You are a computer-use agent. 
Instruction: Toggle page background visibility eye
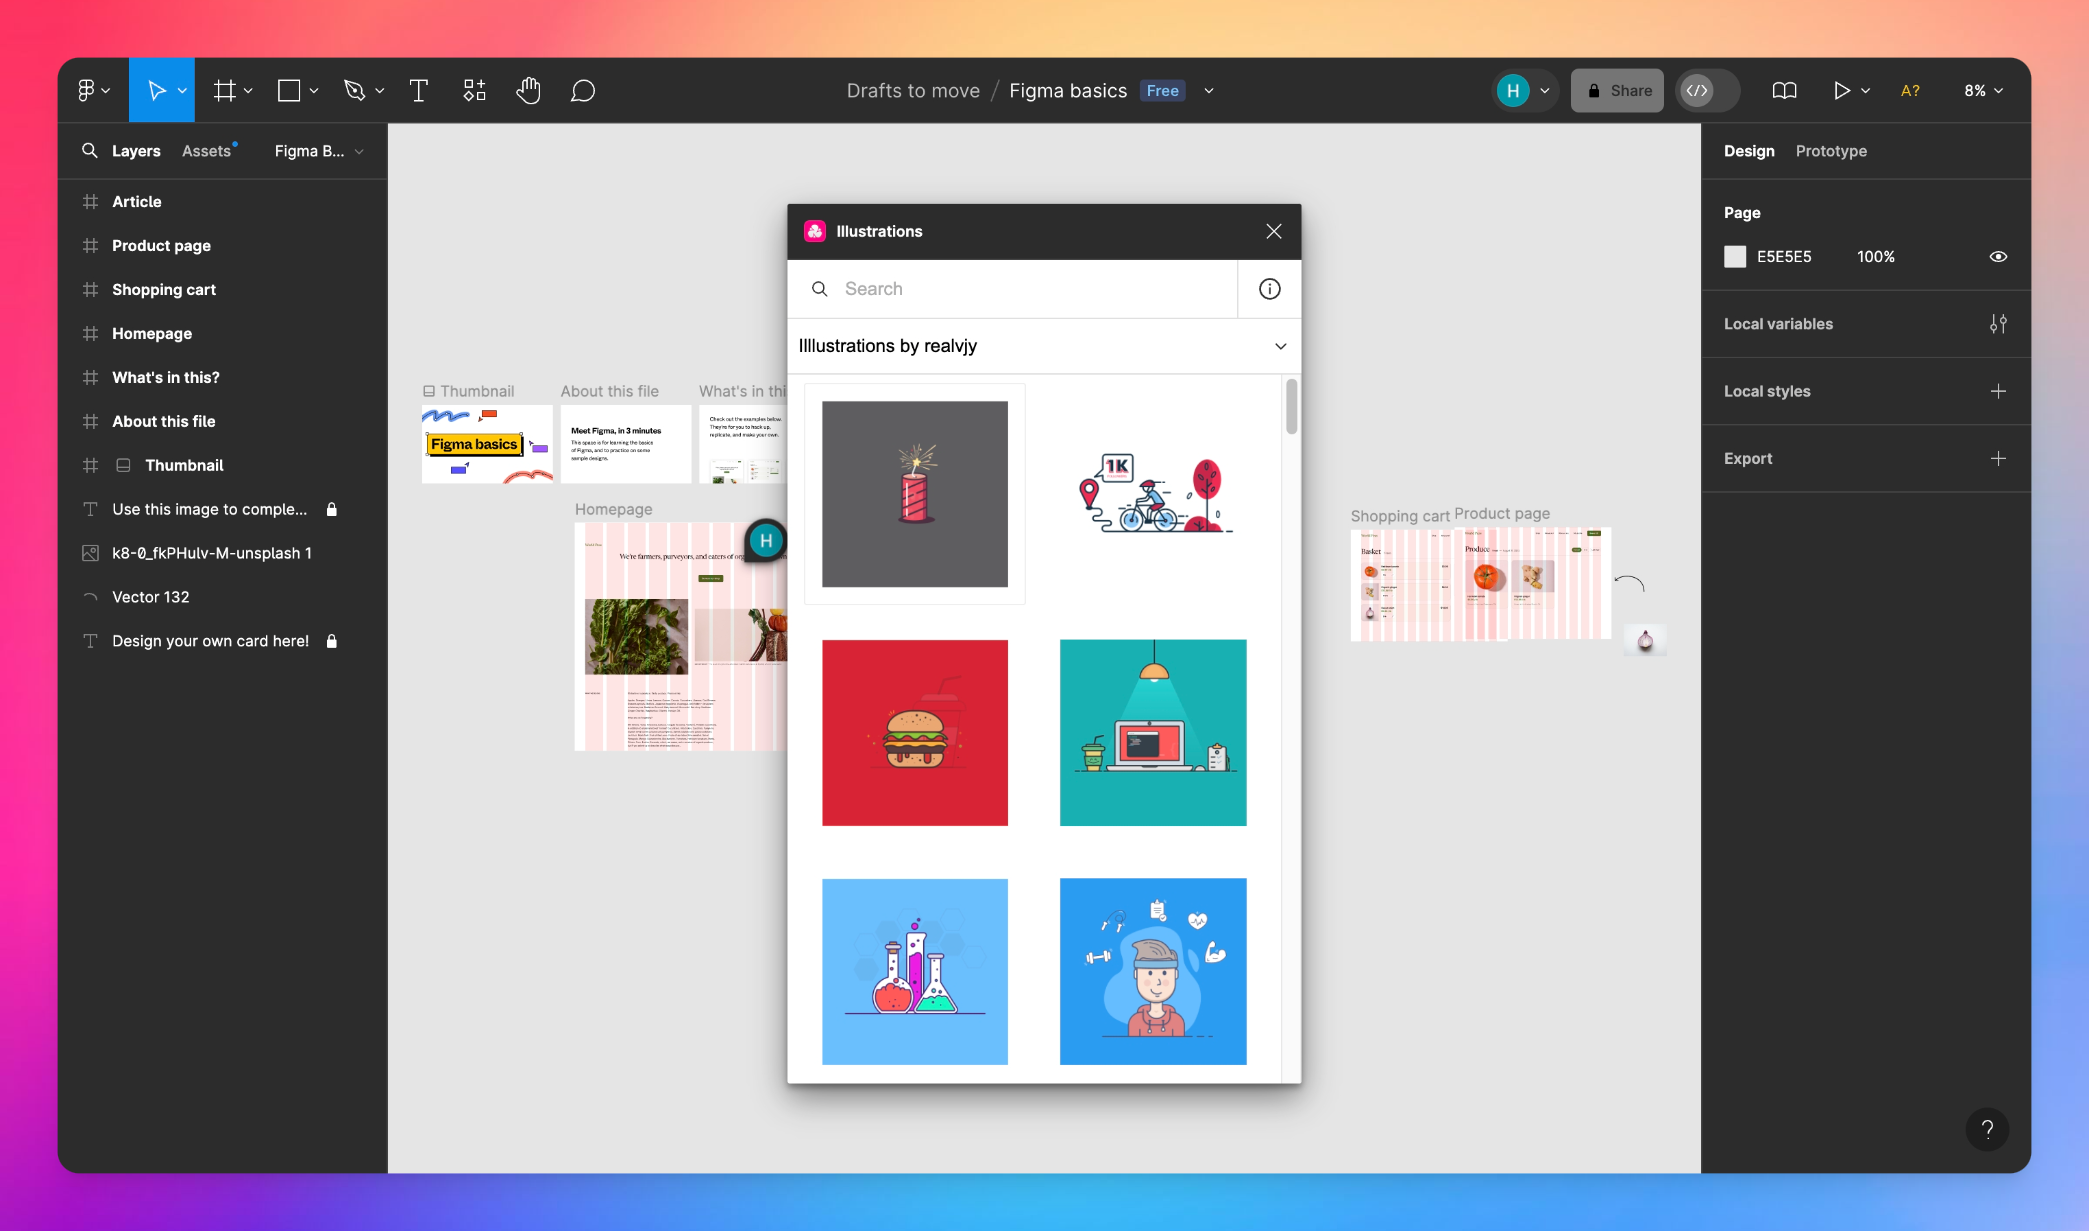click(1998, 257)
